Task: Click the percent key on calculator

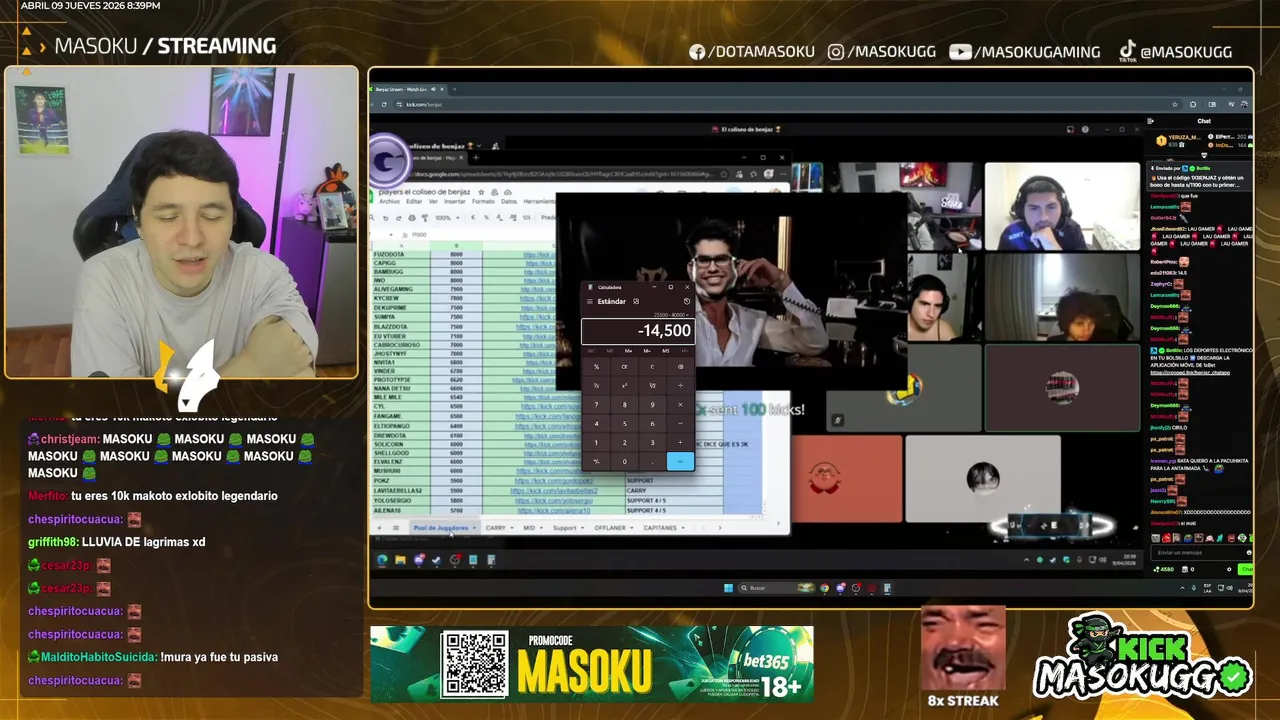Action: (597, 367)
